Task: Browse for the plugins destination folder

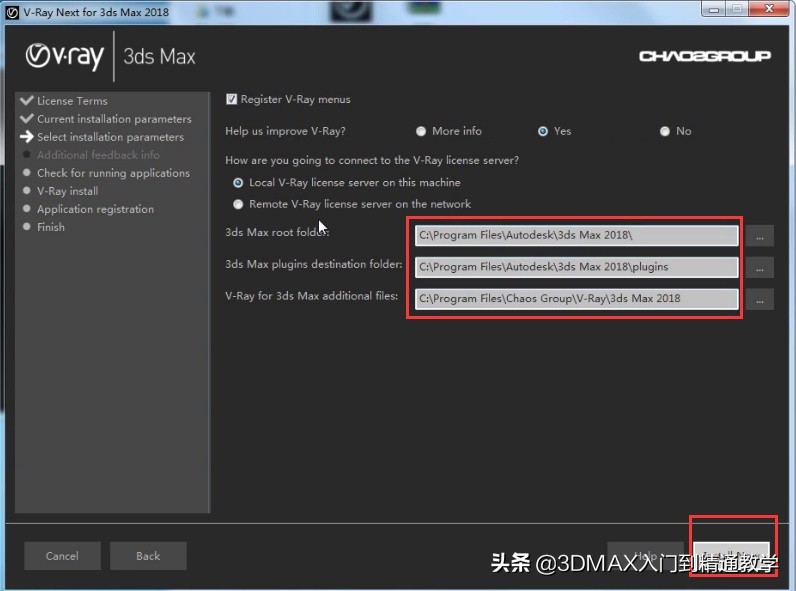Action: [x=759, y=268]
